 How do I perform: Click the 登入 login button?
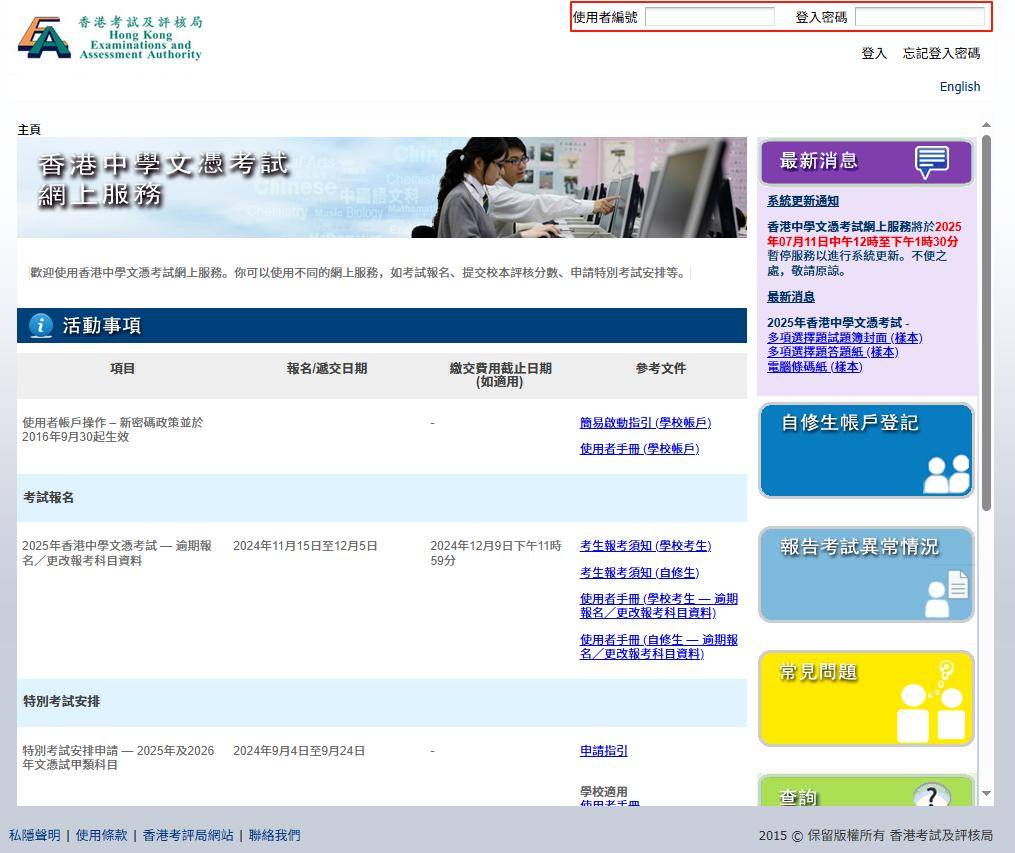coord(874,53)
